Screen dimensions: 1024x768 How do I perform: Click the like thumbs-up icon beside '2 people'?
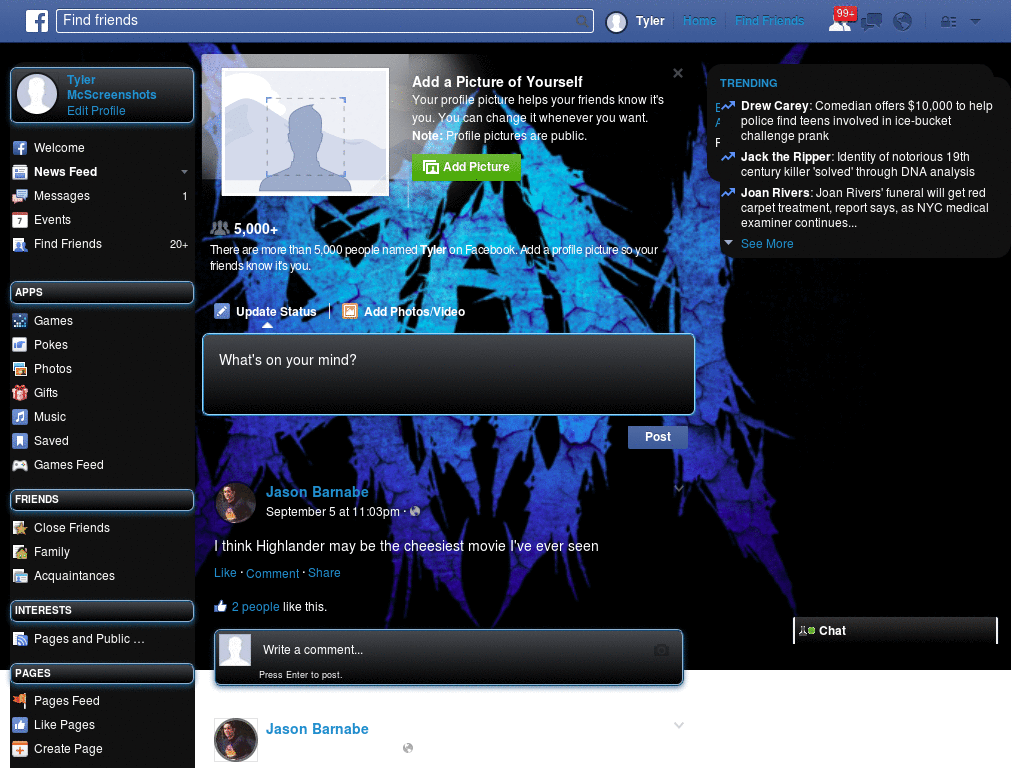click(x=221, y=607)
